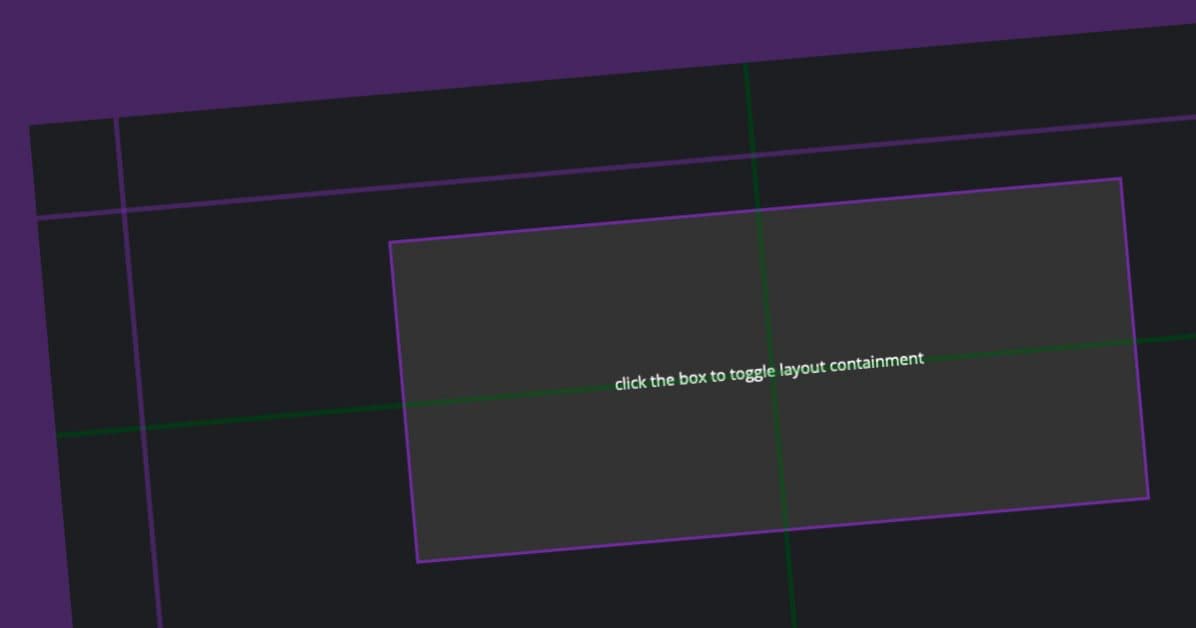Click the bottom-left corner of the purple-bordered box

(418, 561)
